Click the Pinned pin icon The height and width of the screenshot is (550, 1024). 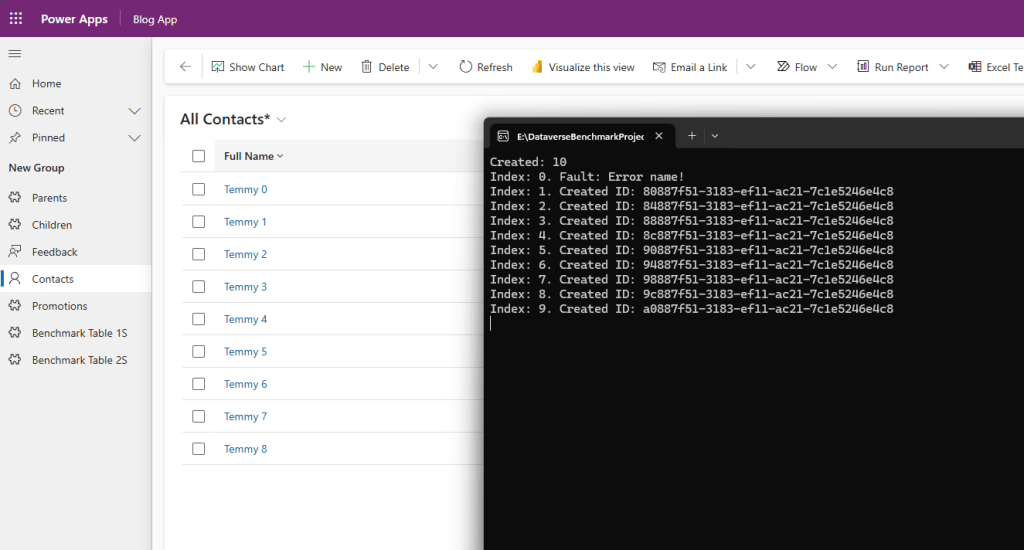tap(15, 138)
